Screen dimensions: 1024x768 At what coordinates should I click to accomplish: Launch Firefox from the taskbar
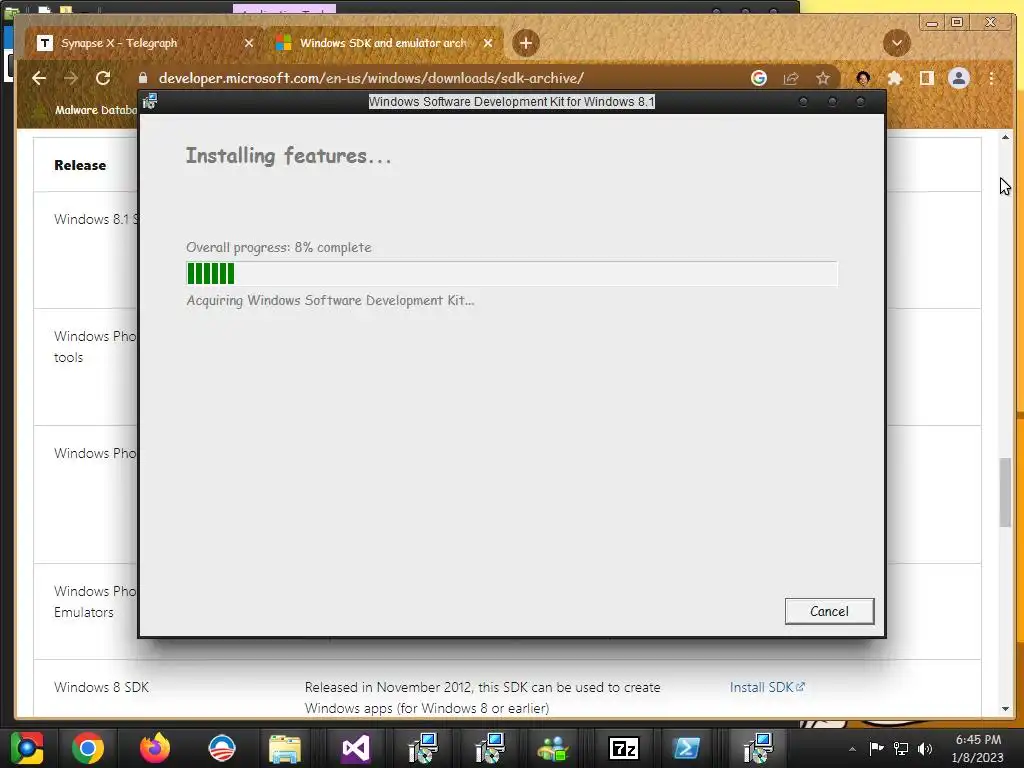pyautogui.click(x=155, y=748)
